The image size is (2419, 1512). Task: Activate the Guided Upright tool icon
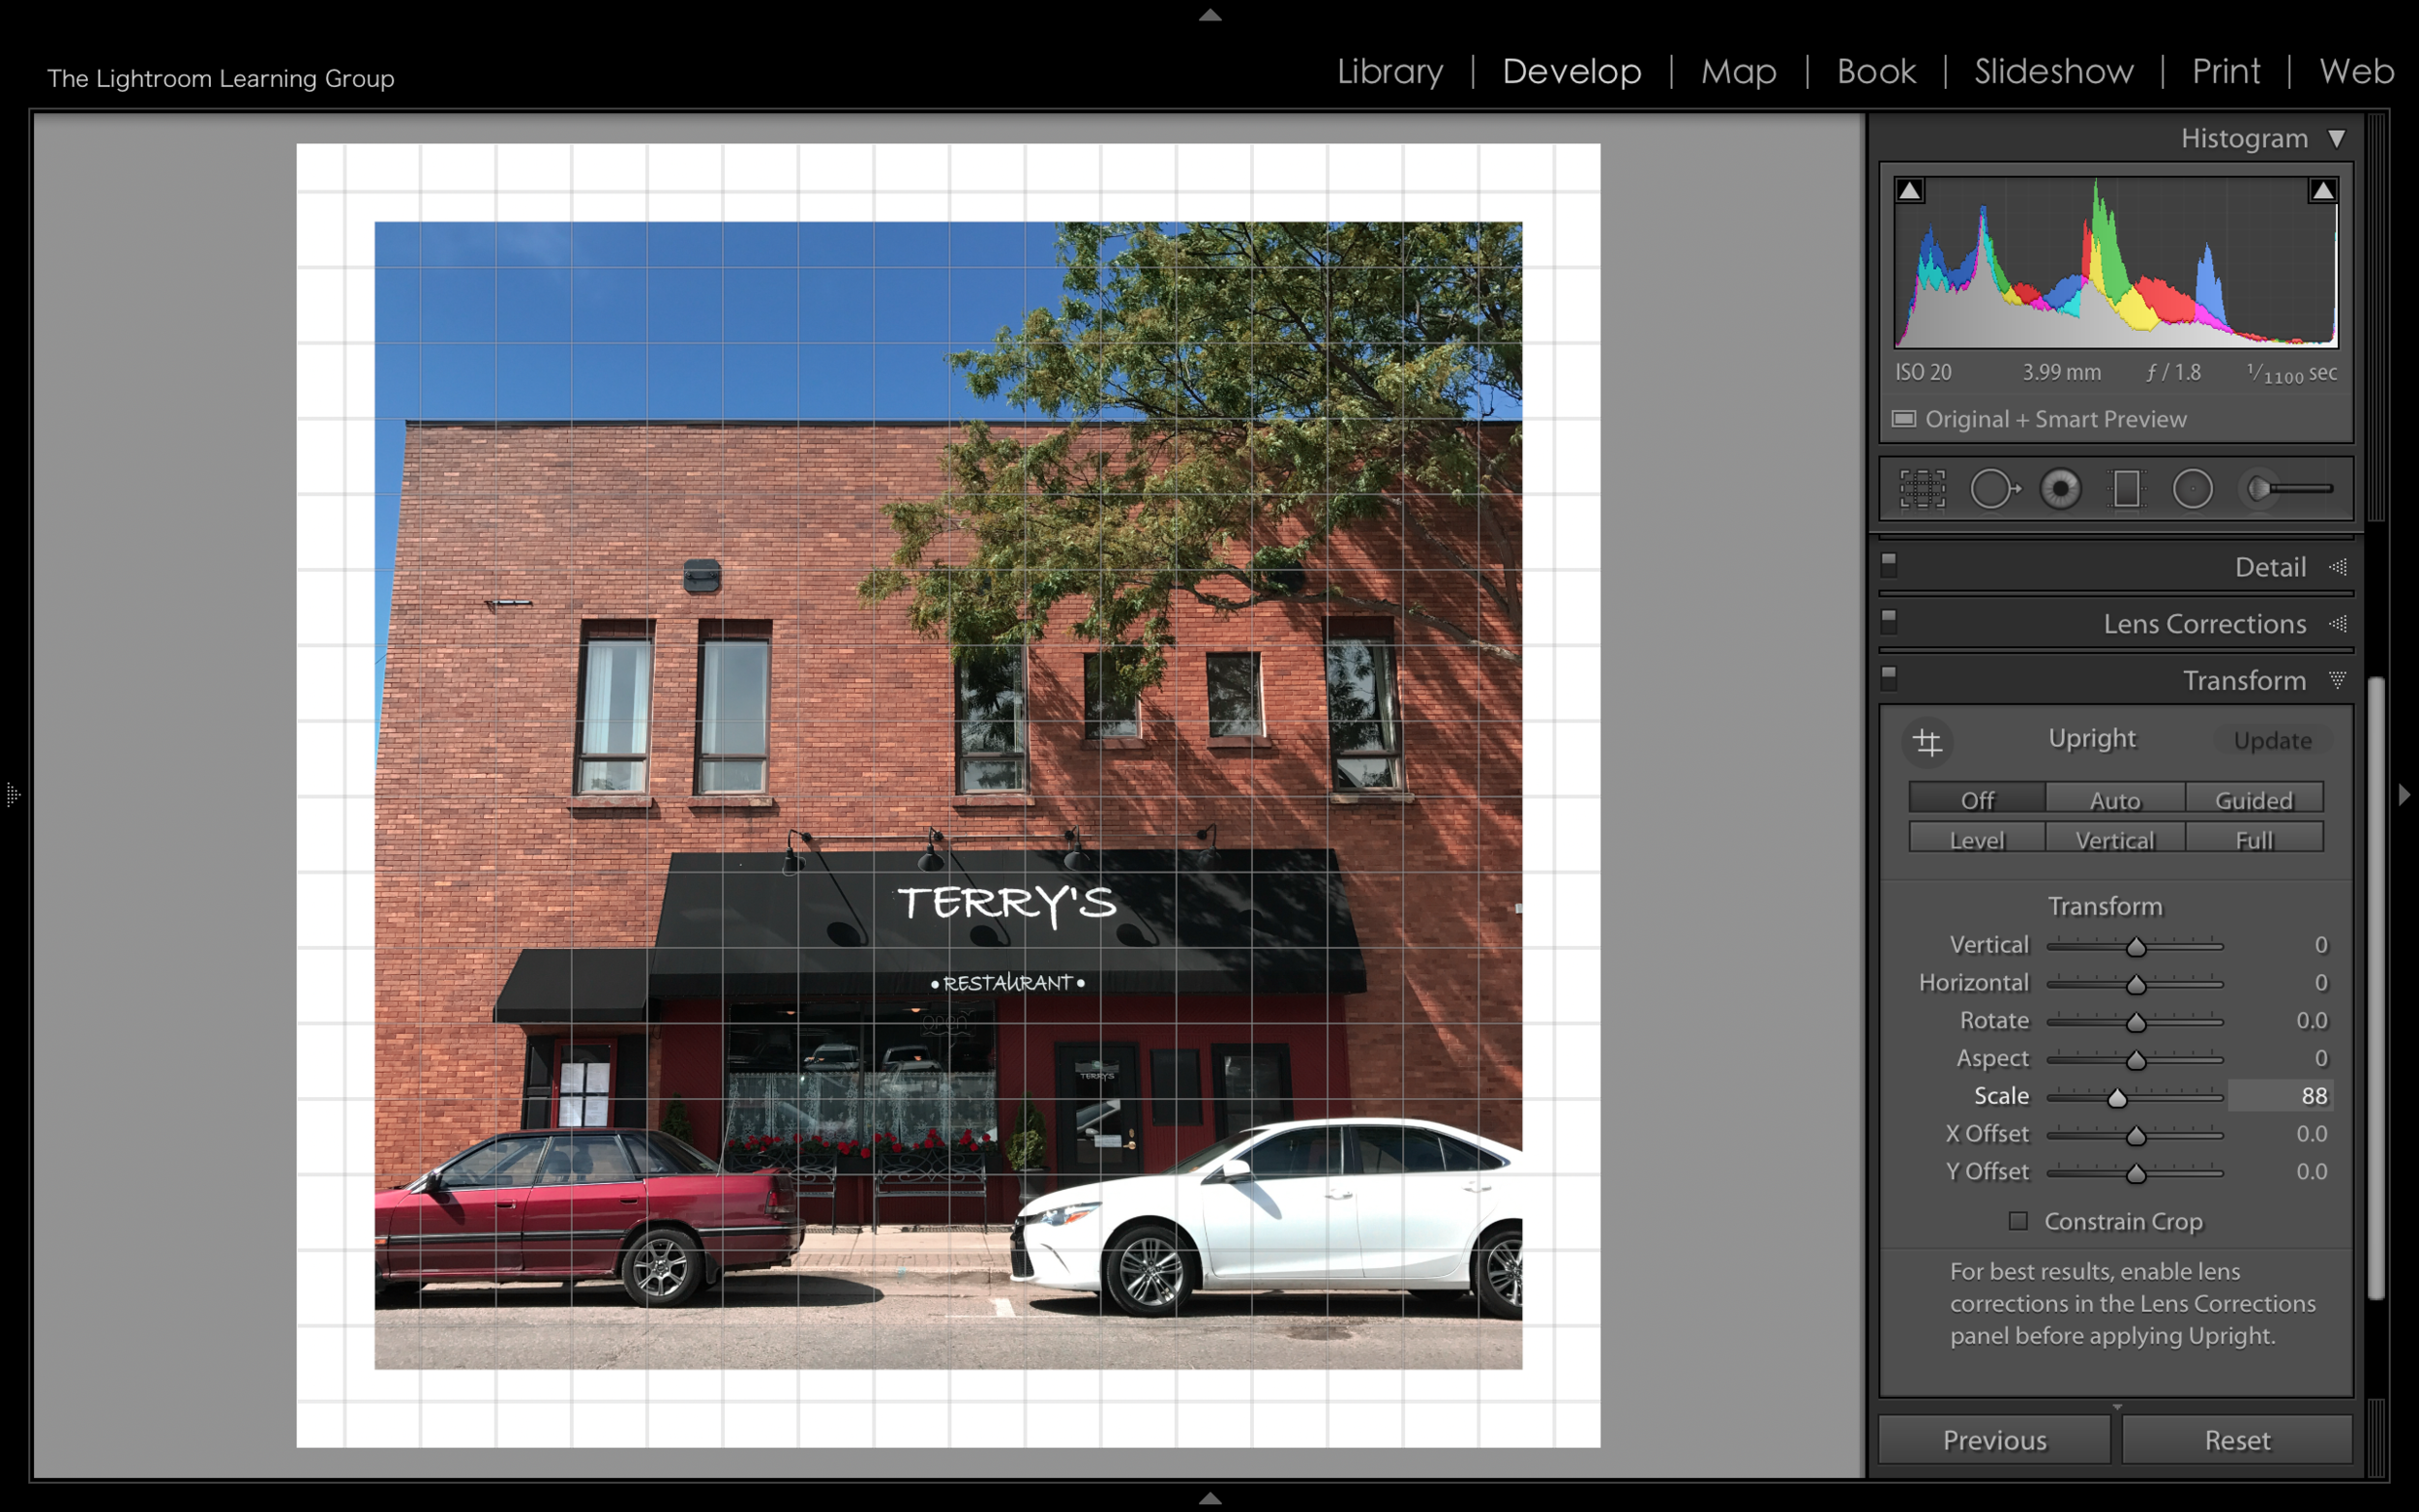(x=1927, y=742)
